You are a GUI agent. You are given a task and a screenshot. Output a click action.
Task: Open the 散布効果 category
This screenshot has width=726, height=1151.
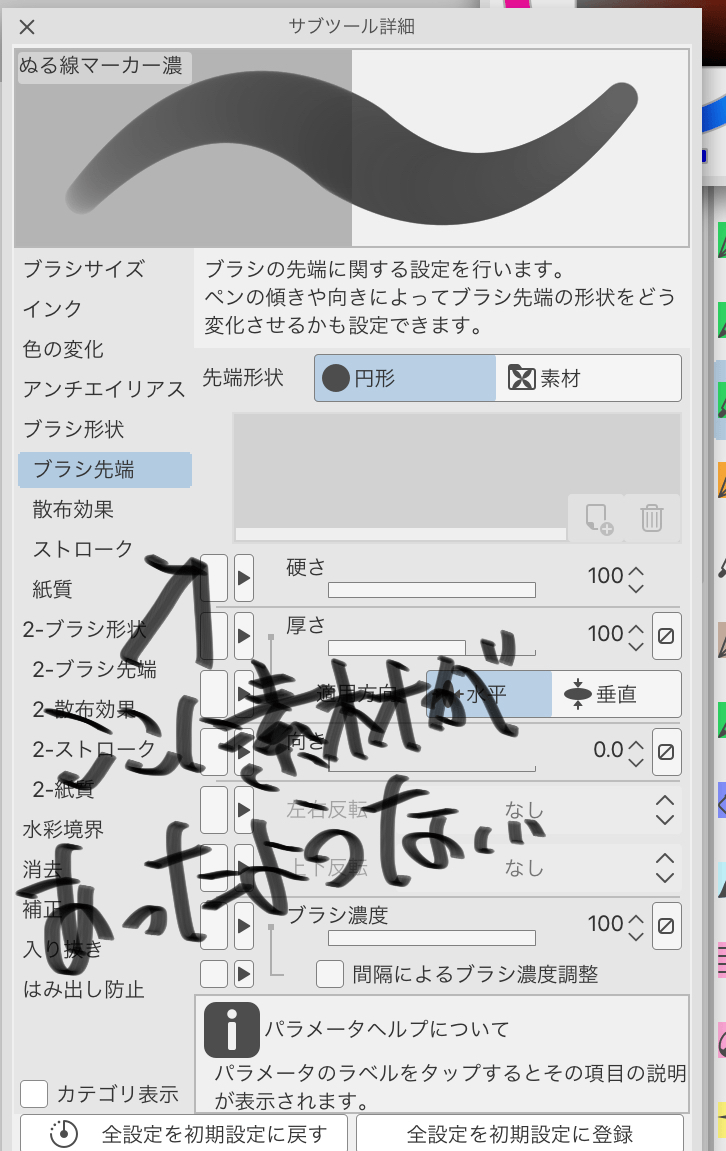73,510
